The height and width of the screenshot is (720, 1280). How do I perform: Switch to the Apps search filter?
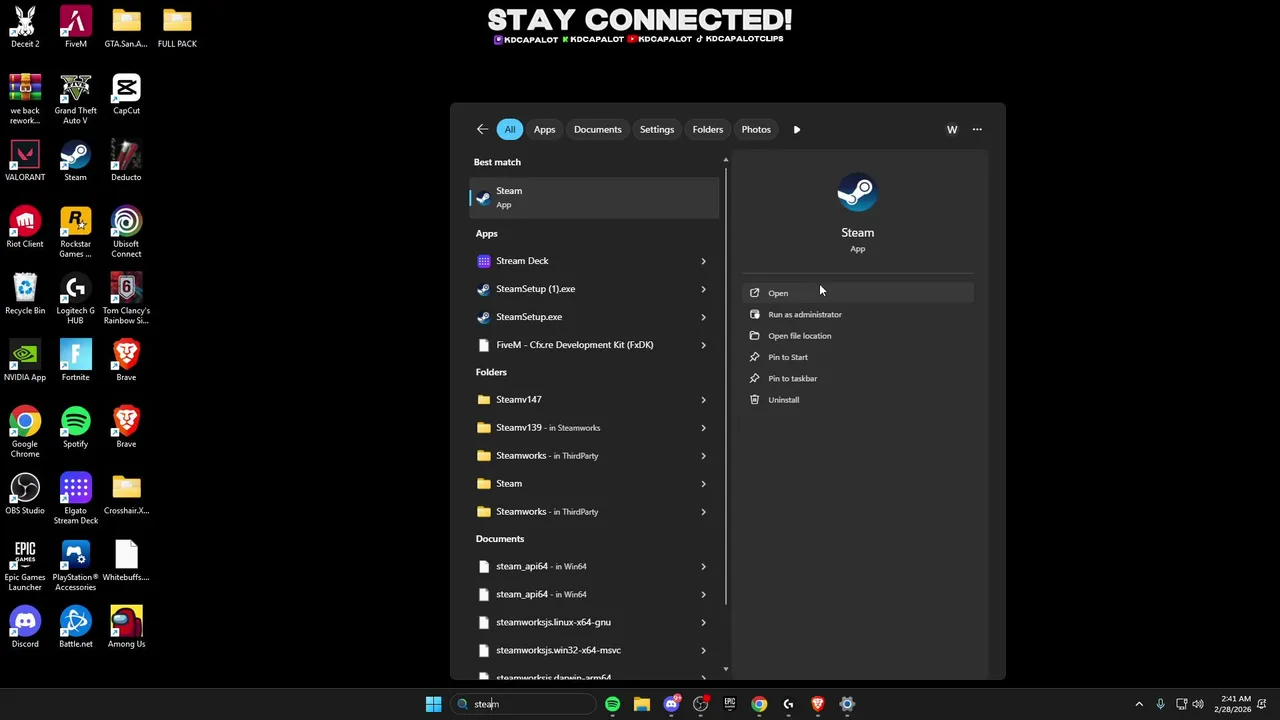544,129
